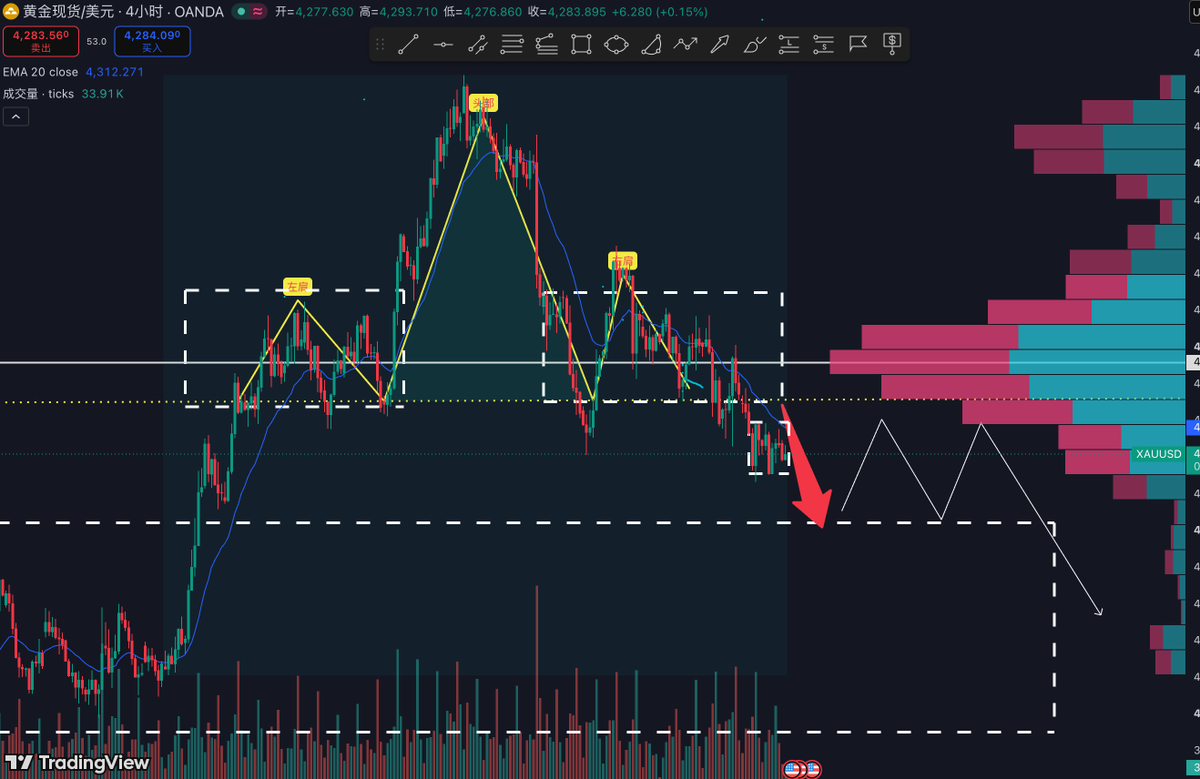The image size is (1200, 779).
Task: Select the 头部 chart label
Action: tap(483, 102)
